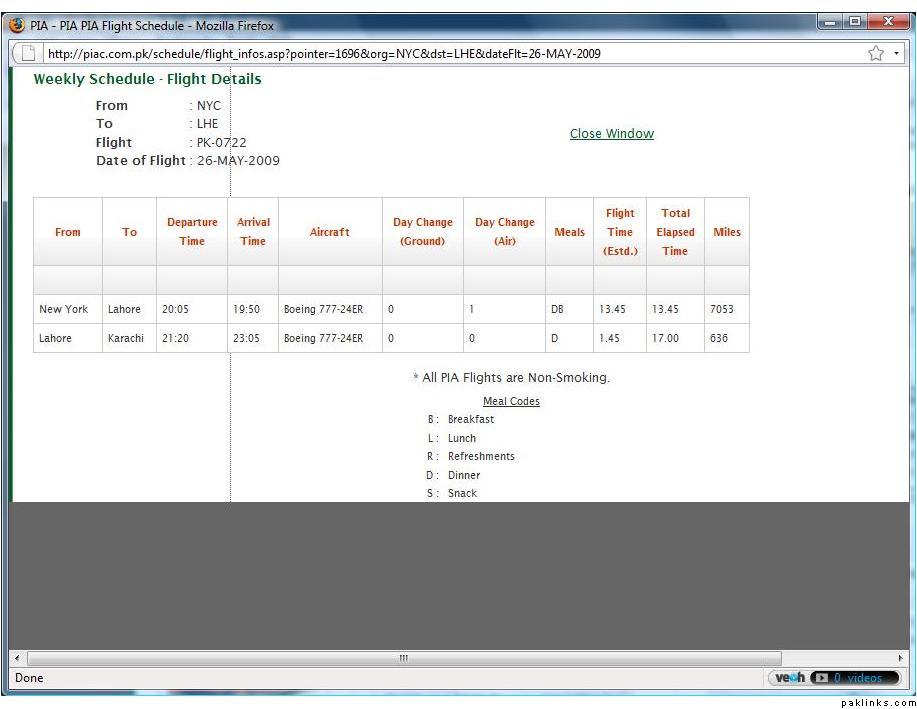Click the Veoh logo in status bar
This screenshot has height=709, width=917.
click(789, 678)
